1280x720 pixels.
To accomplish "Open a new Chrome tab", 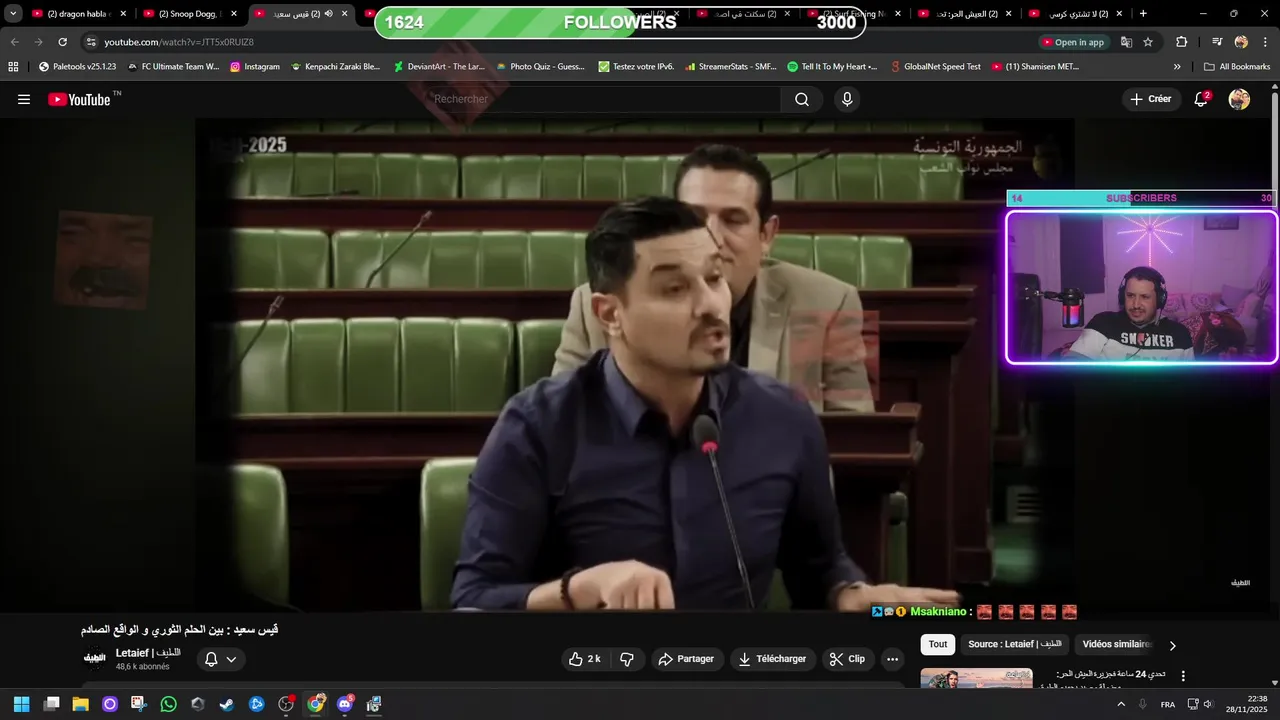I will (1143, 14).
